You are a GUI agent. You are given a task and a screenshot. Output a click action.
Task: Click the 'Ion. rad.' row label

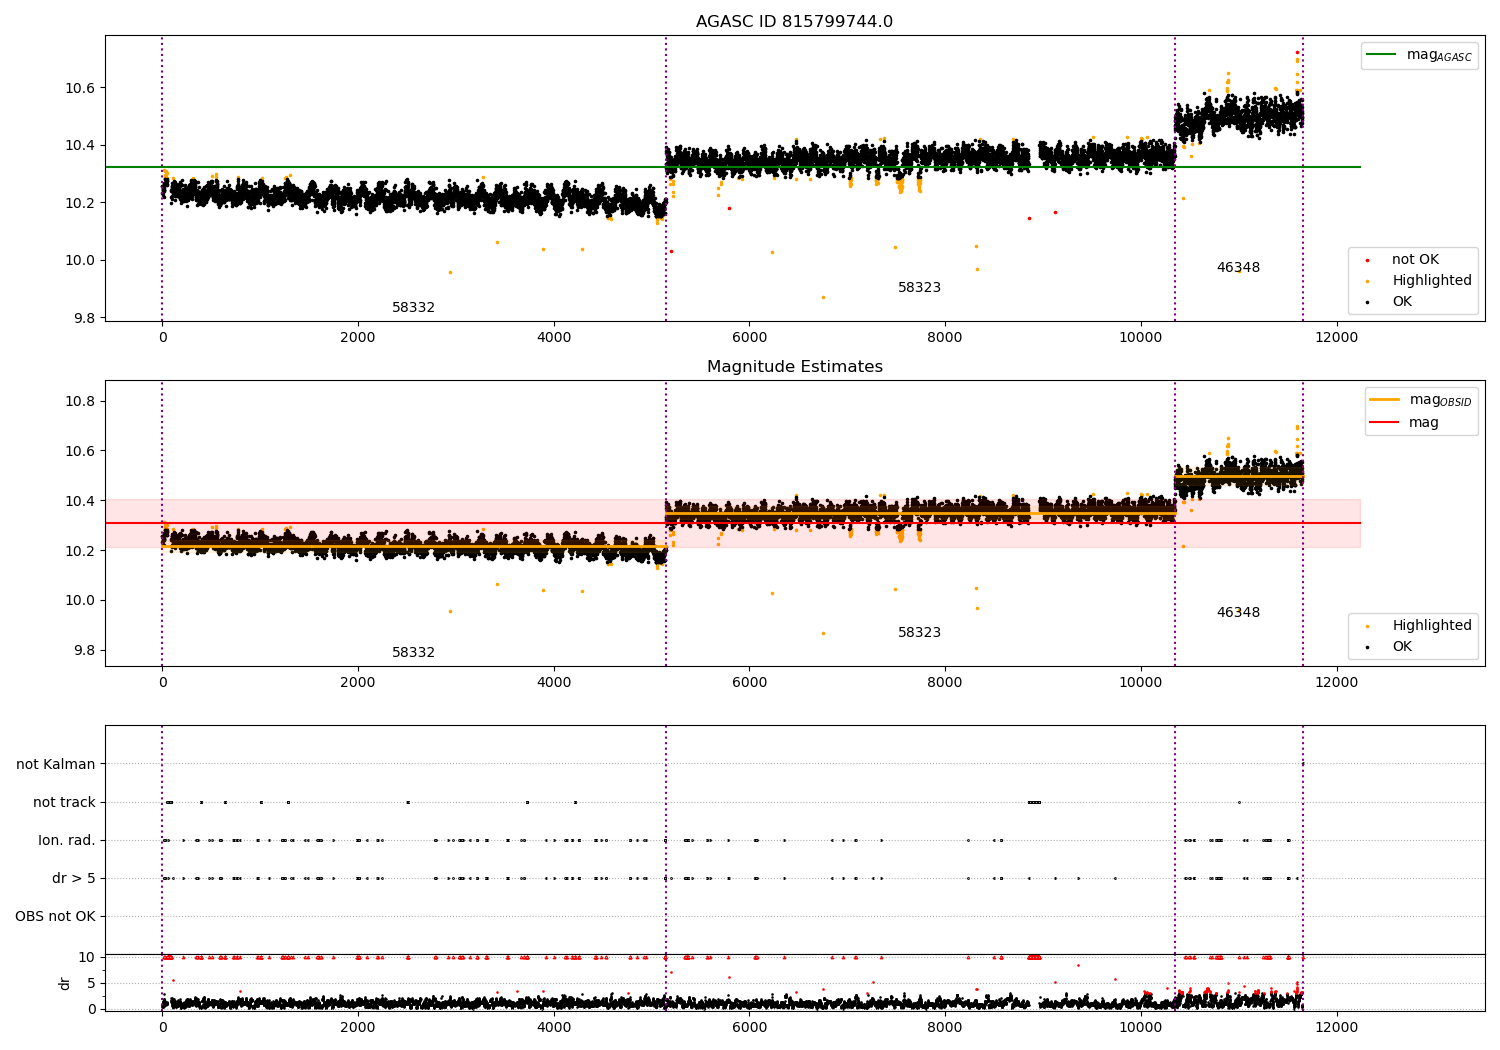tap(67, 840)
